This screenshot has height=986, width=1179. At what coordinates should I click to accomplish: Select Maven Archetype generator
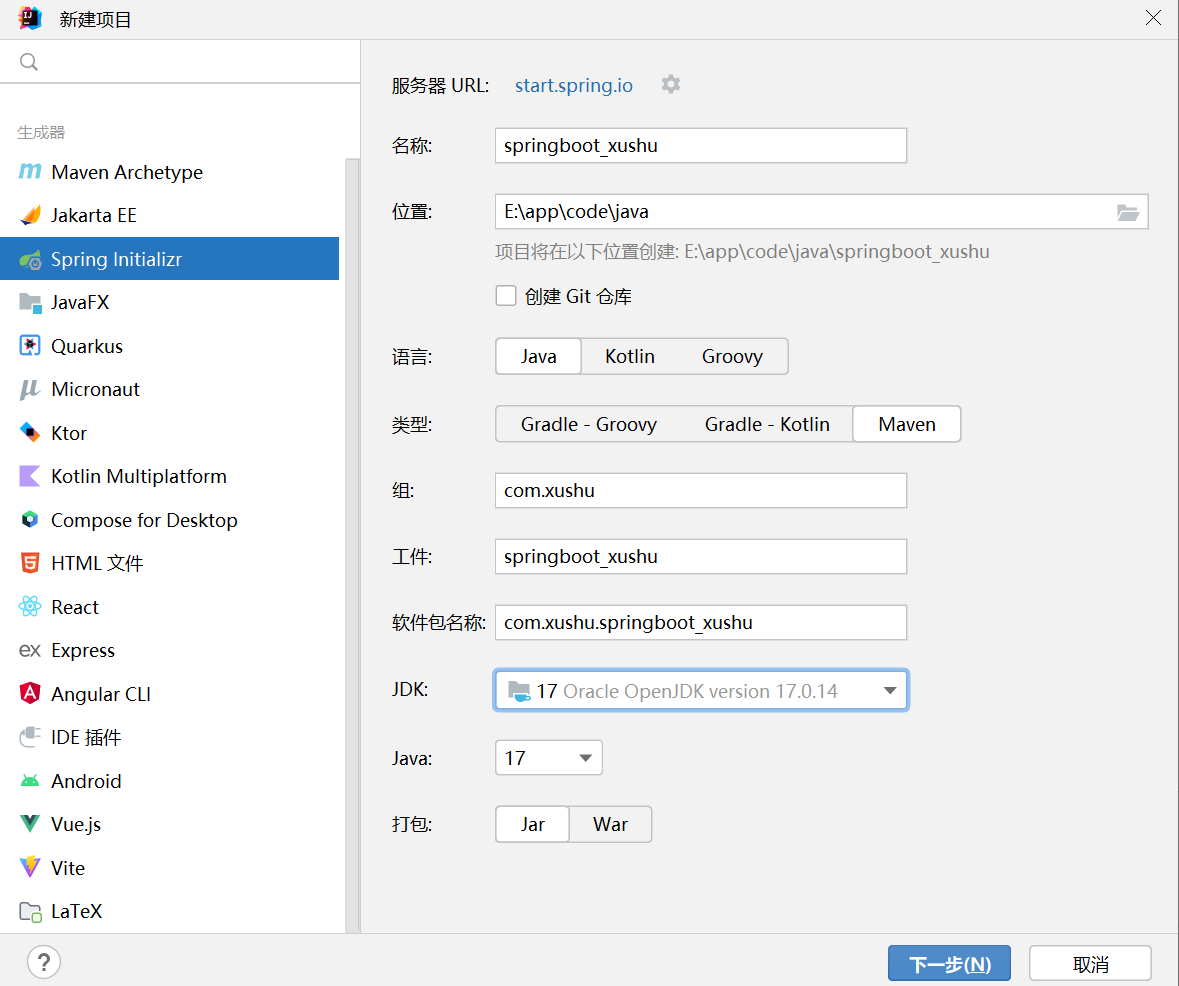(x=170, y=172)
